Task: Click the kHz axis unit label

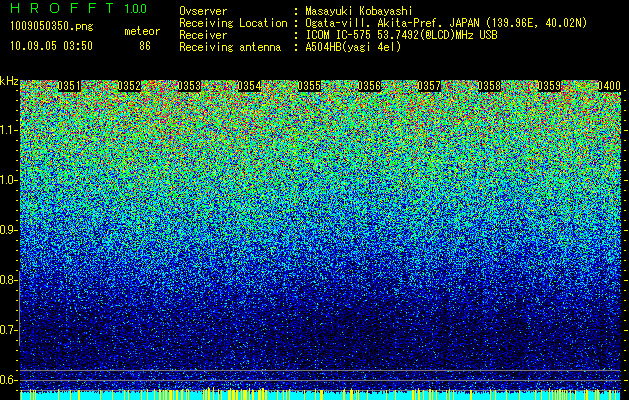Action: (9, 81)
